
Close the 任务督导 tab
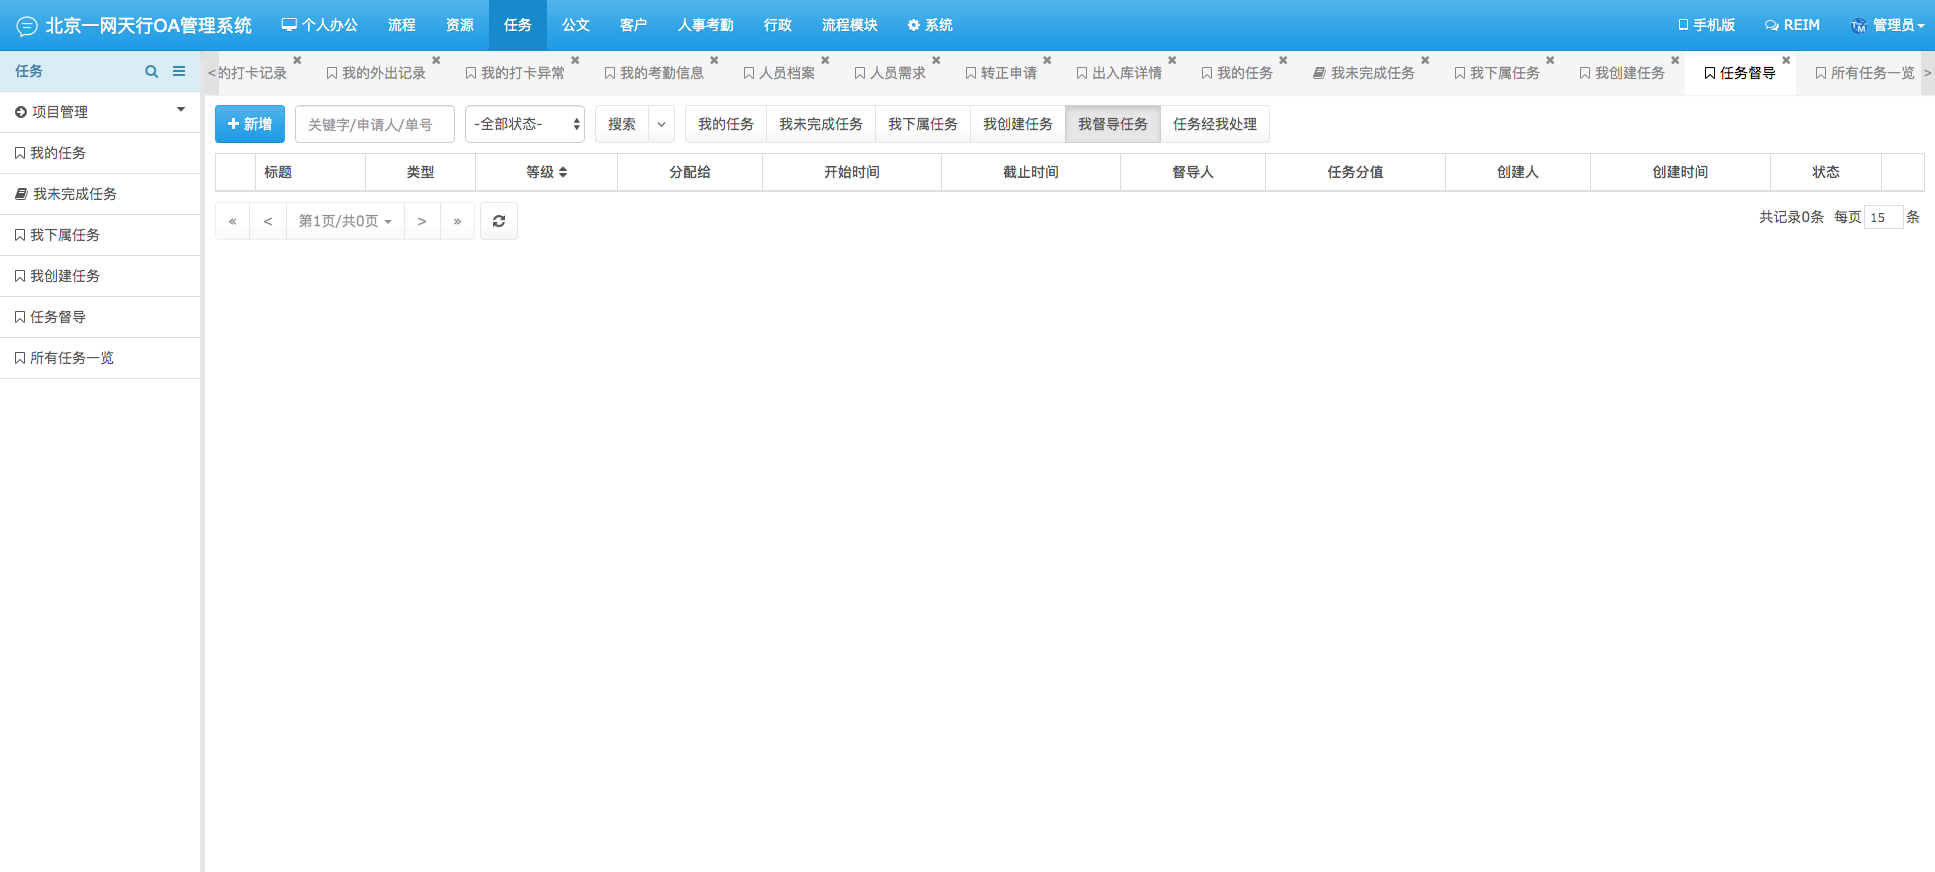tap(1786, 61)
